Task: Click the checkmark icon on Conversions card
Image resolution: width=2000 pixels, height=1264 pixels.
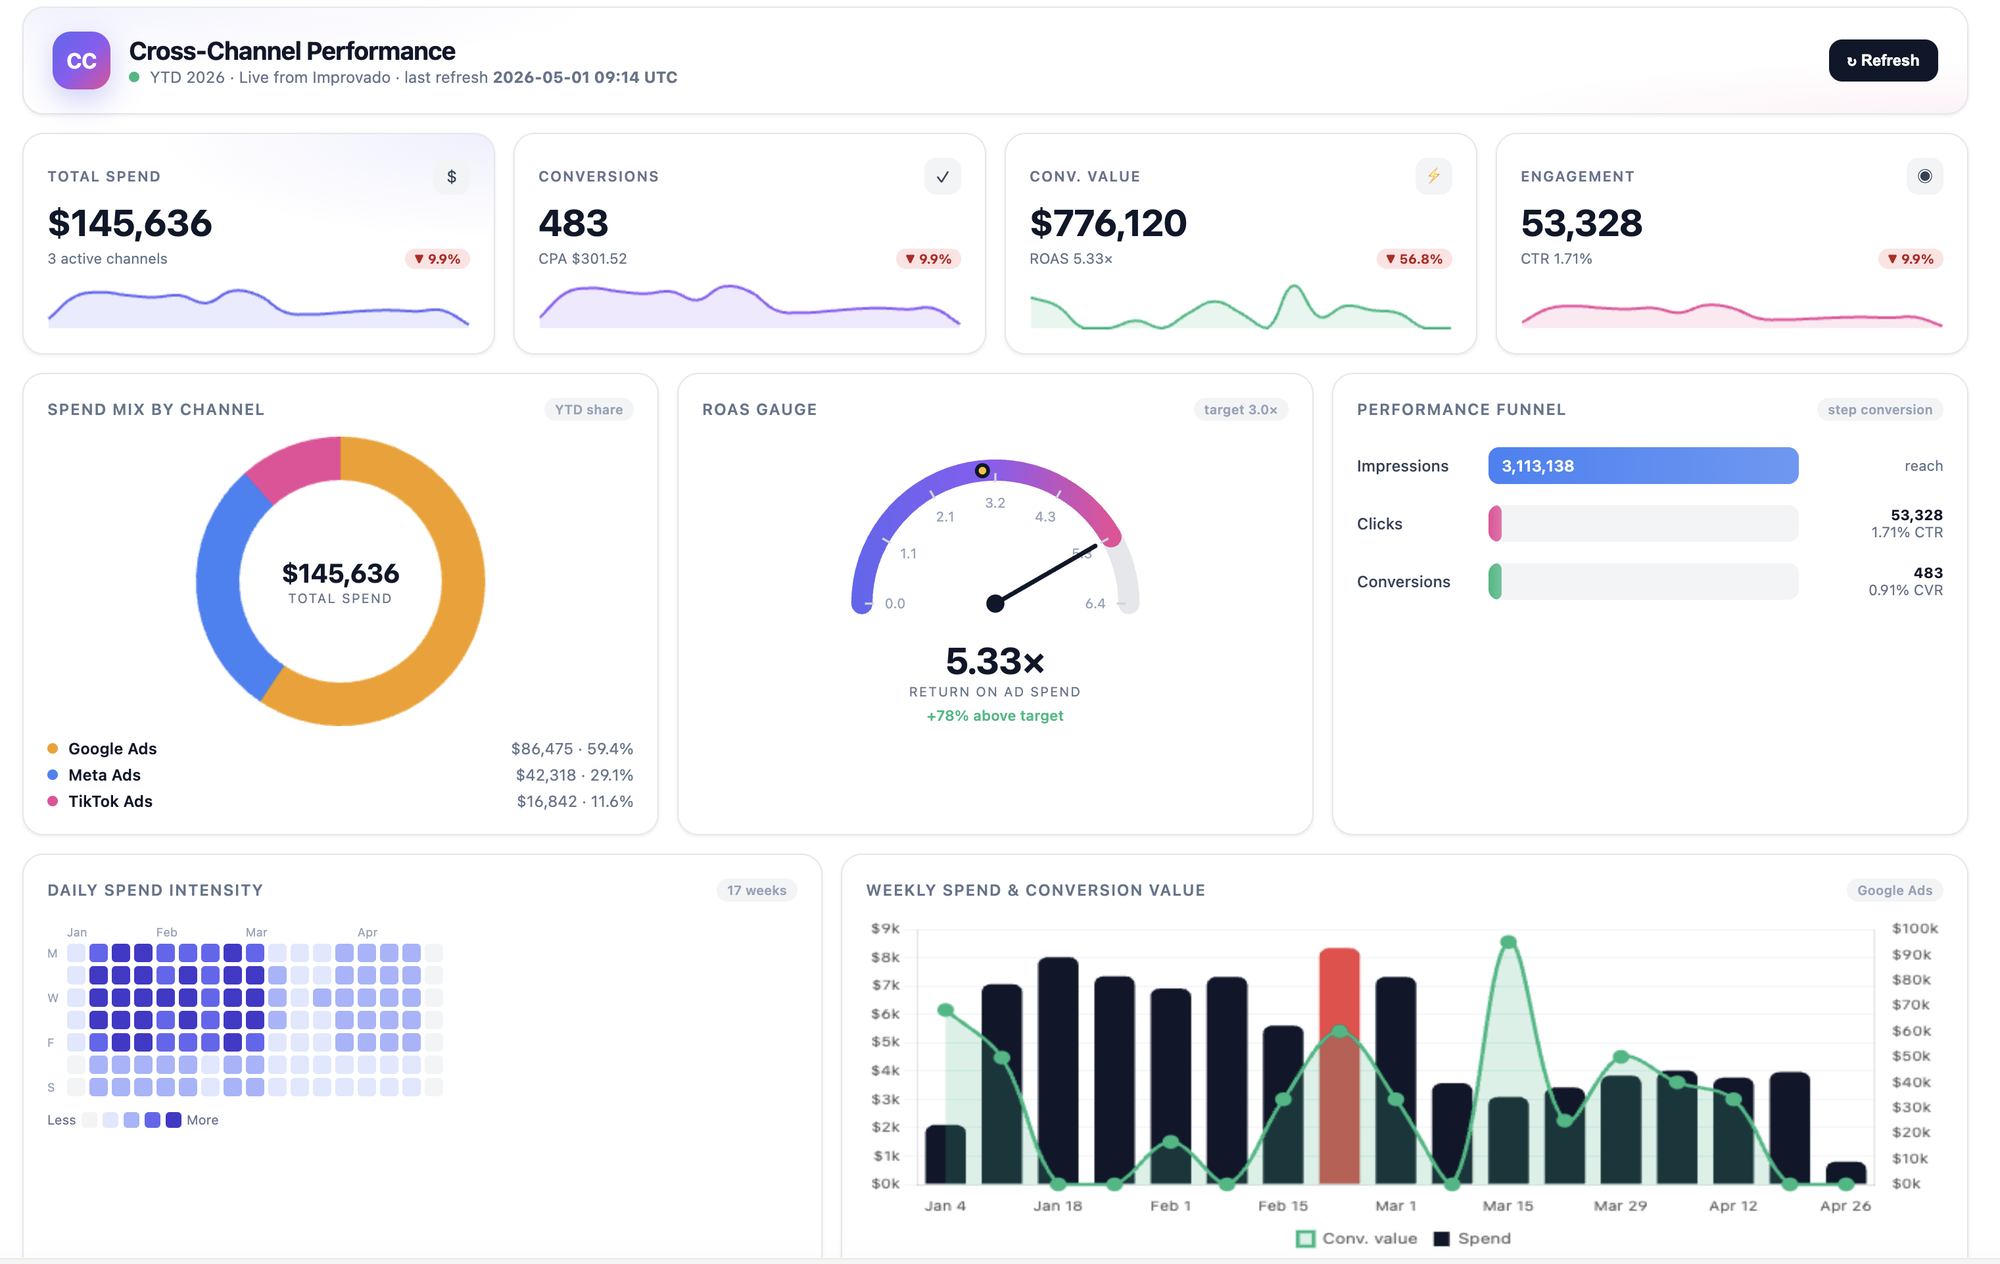Action: (942, 176)
